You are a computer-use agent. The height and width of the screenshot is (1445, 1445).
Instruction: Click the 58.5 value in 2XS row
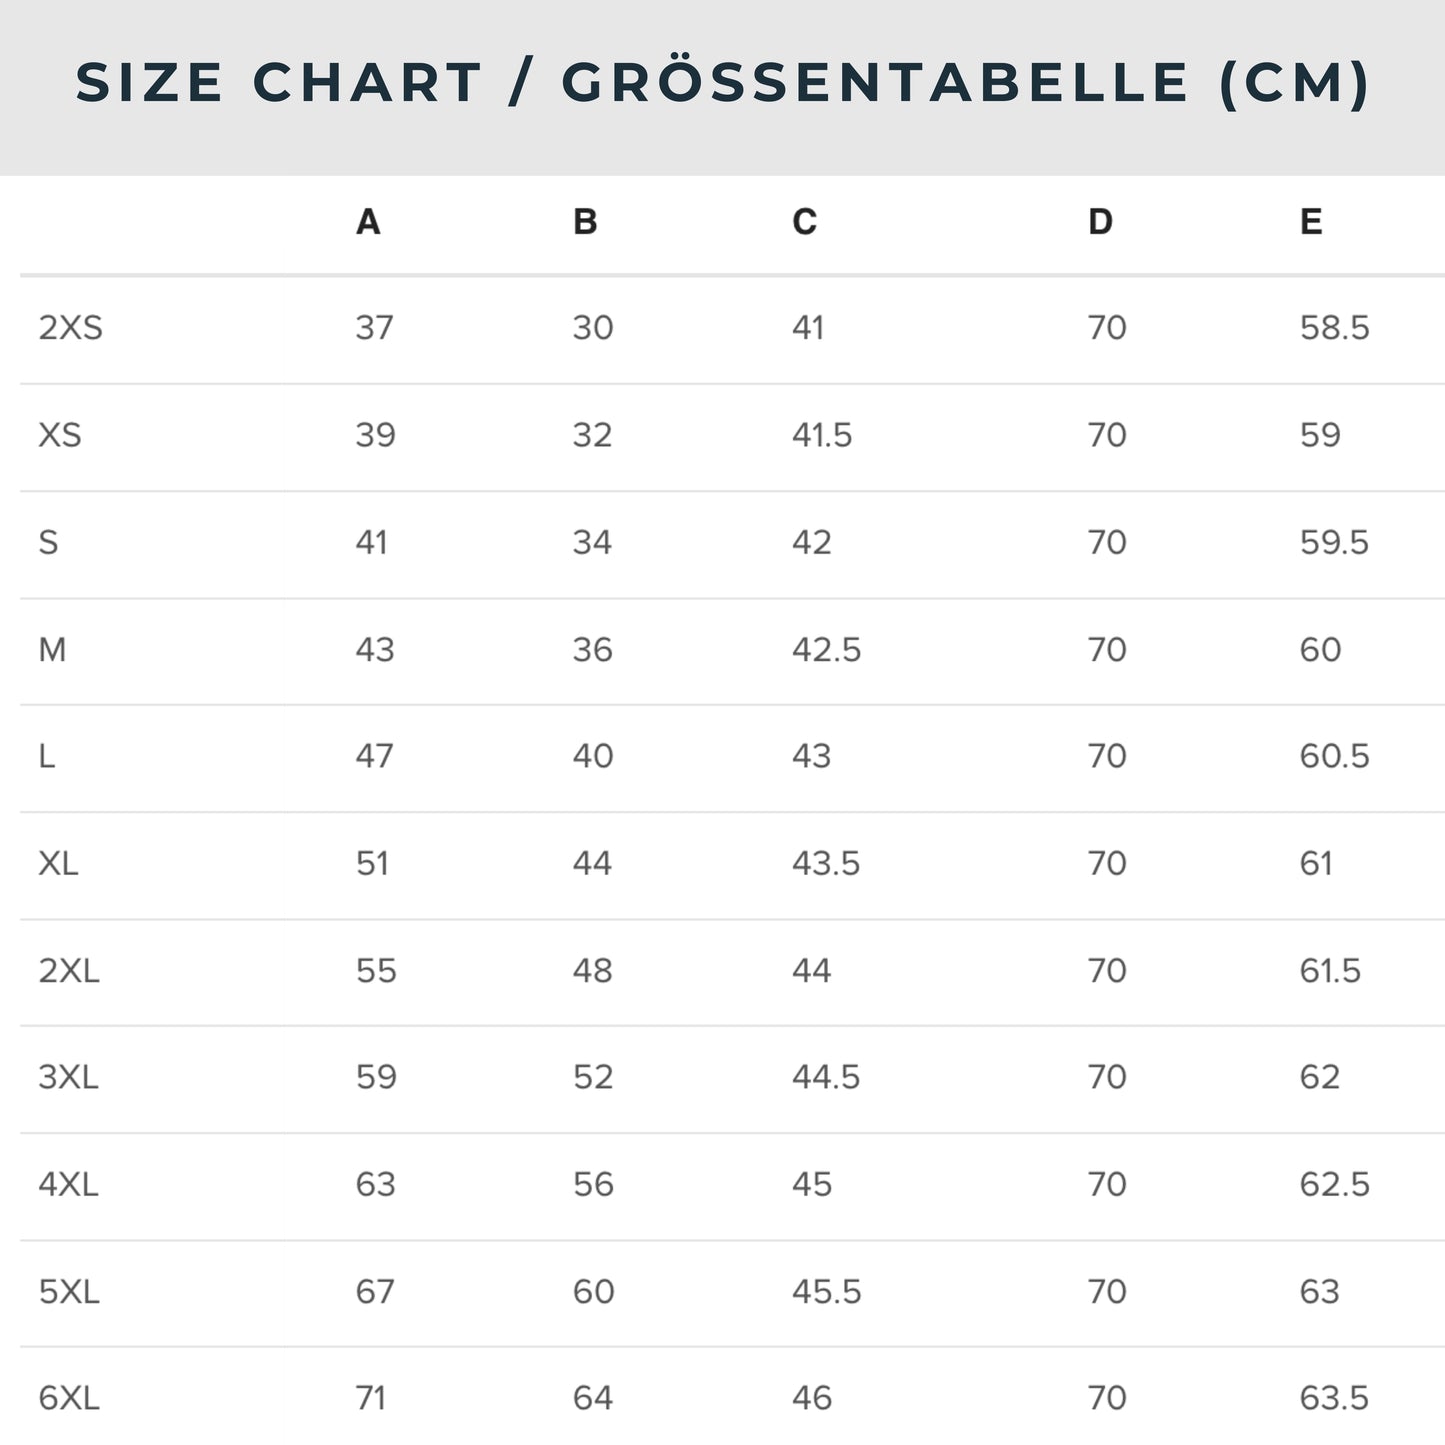tap(1334, 328)
